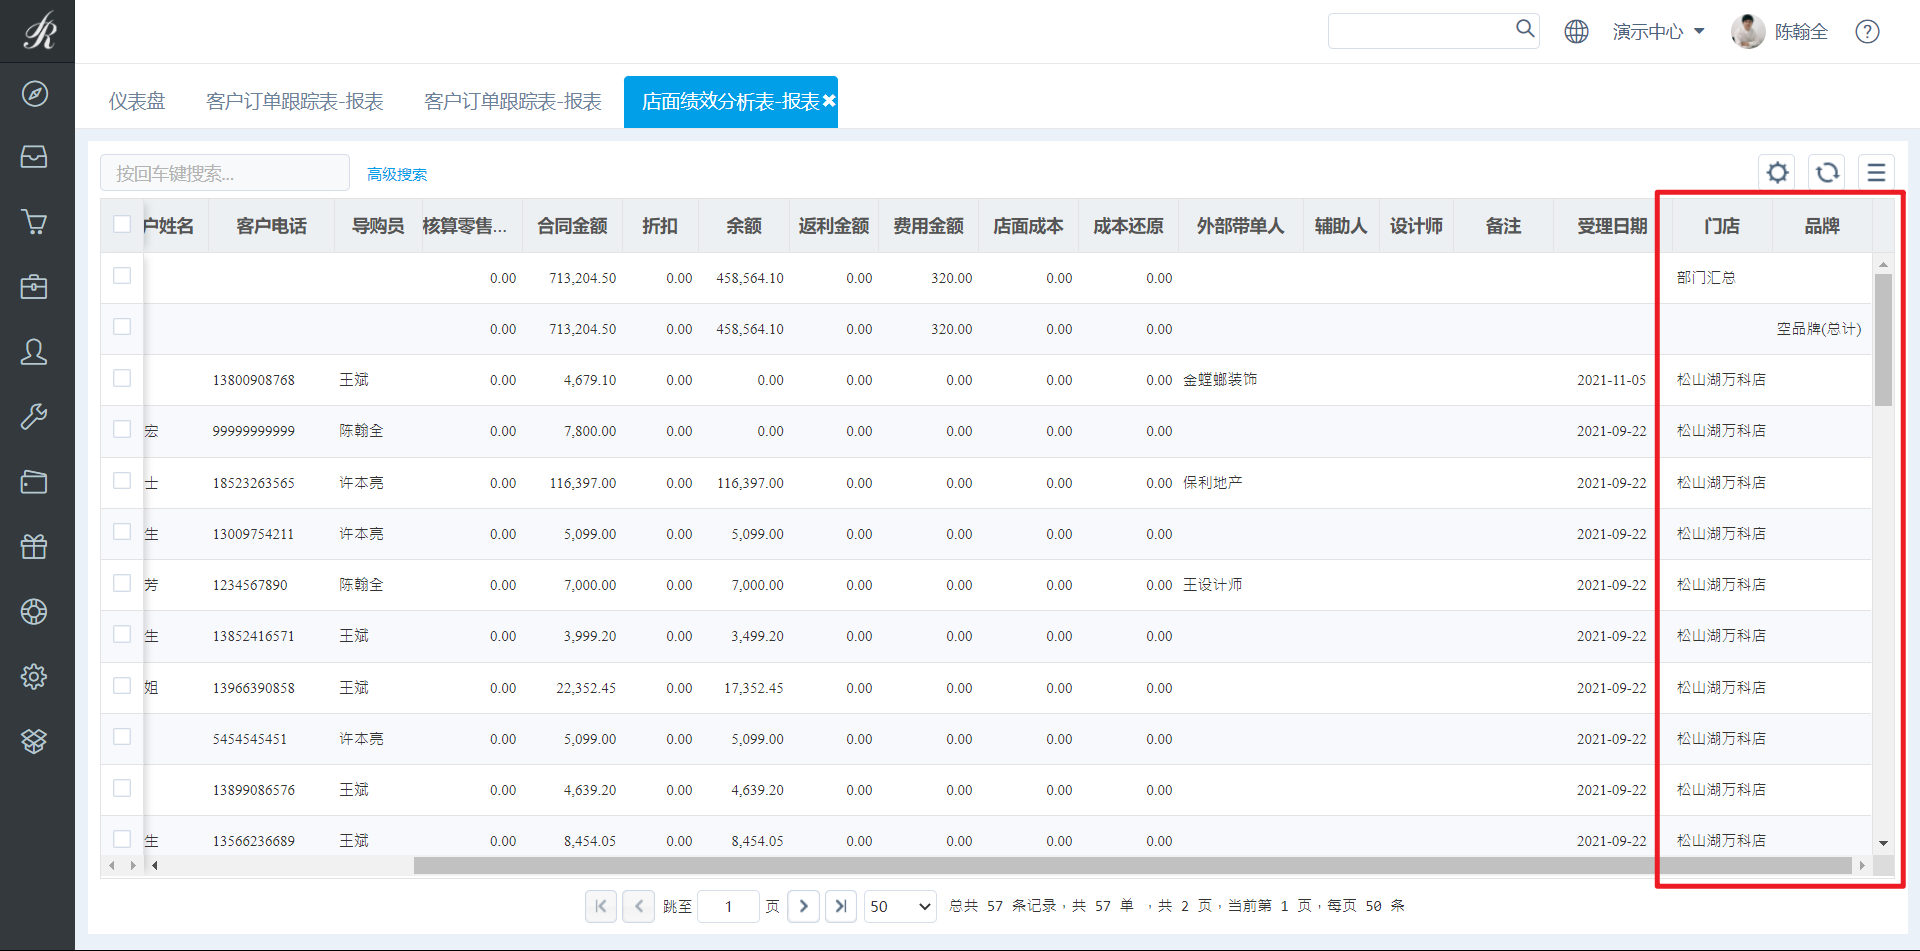1920x951 pixels.
Task: Open the wrench tools sidebar icon
Action: point(34,416)
